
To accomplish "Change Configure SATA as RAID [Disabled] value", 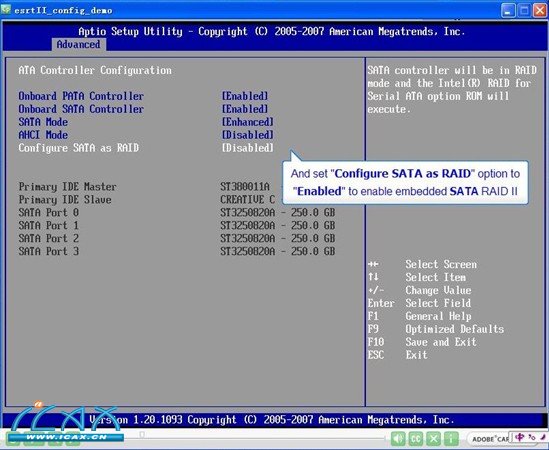I will click(248, 148).
